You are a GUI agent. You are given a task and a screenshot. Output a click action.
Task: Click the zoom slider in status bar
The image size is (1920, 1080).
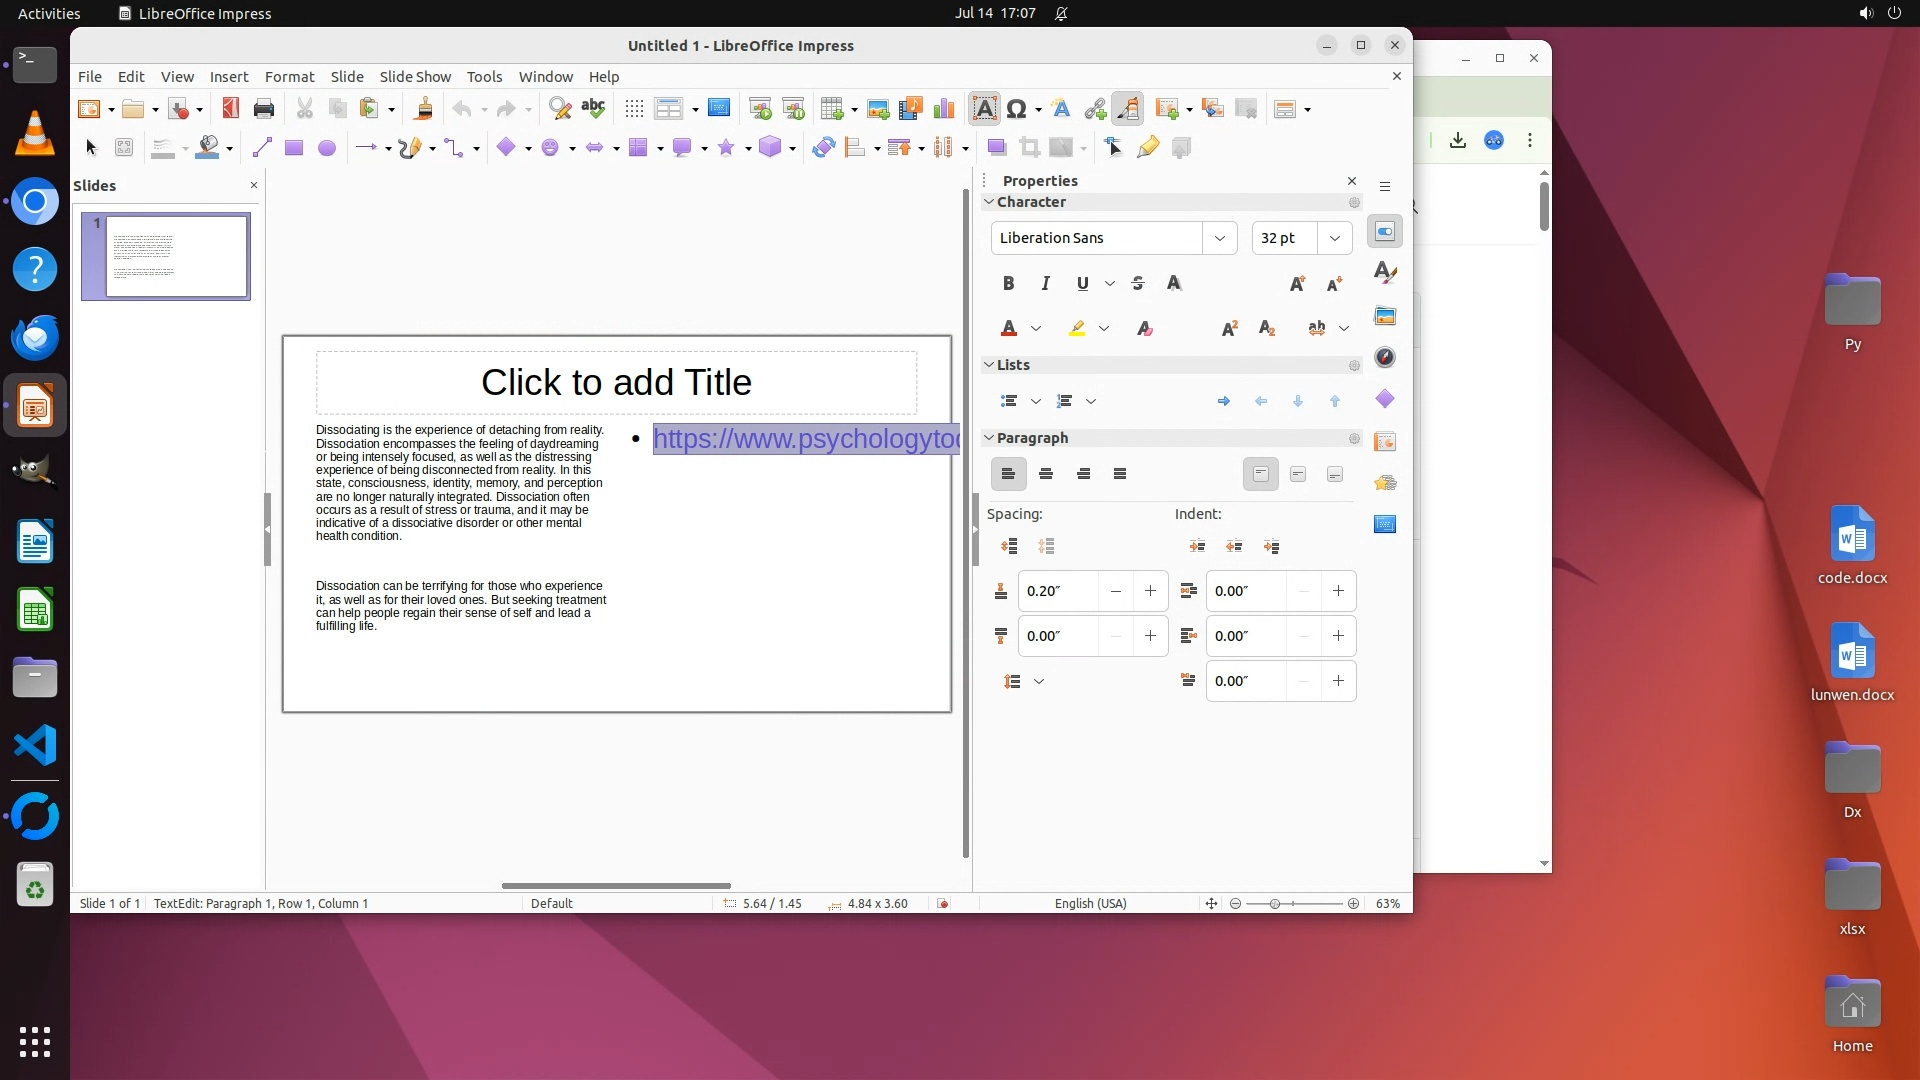(1275, 904)
